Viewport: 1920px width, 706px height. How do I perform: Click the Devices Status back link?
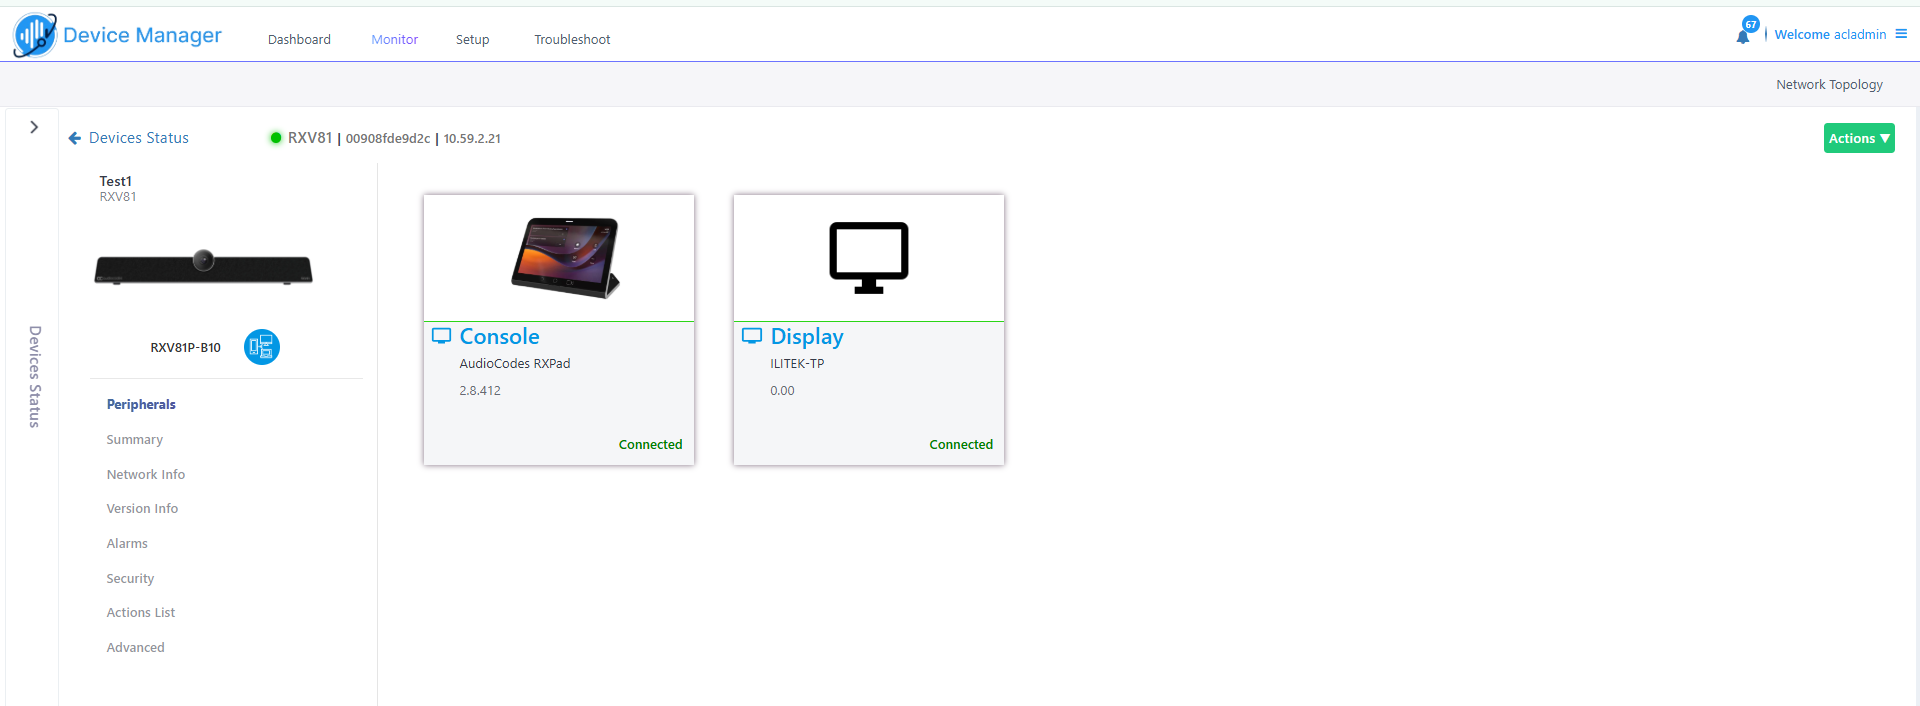point(139,138)
